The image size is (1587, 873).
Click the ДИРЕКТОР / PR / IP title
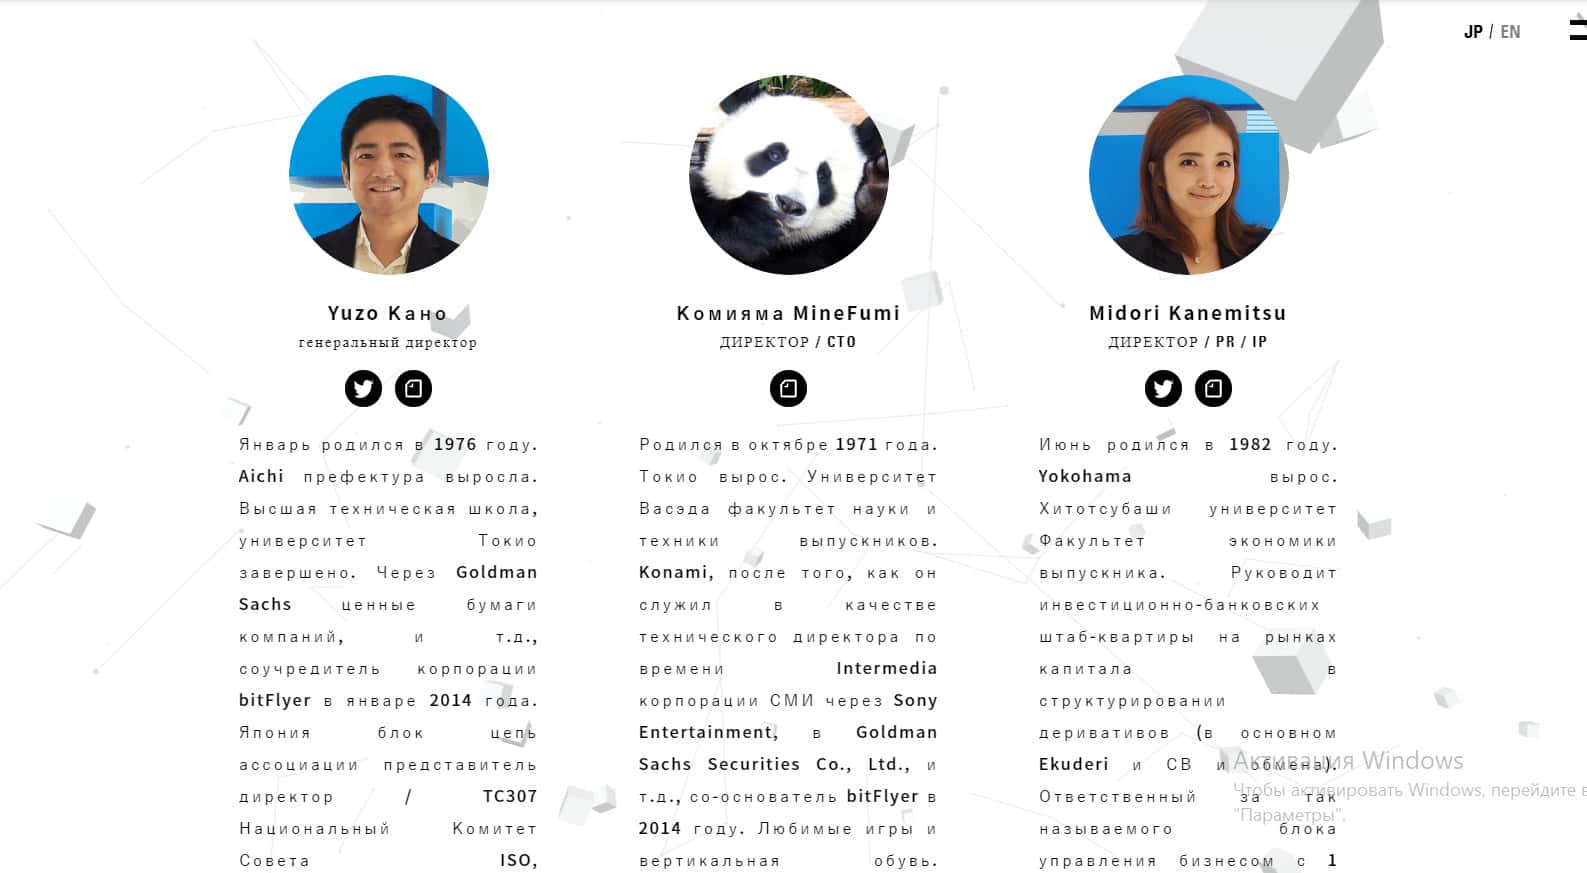[x=1188, y=342]
